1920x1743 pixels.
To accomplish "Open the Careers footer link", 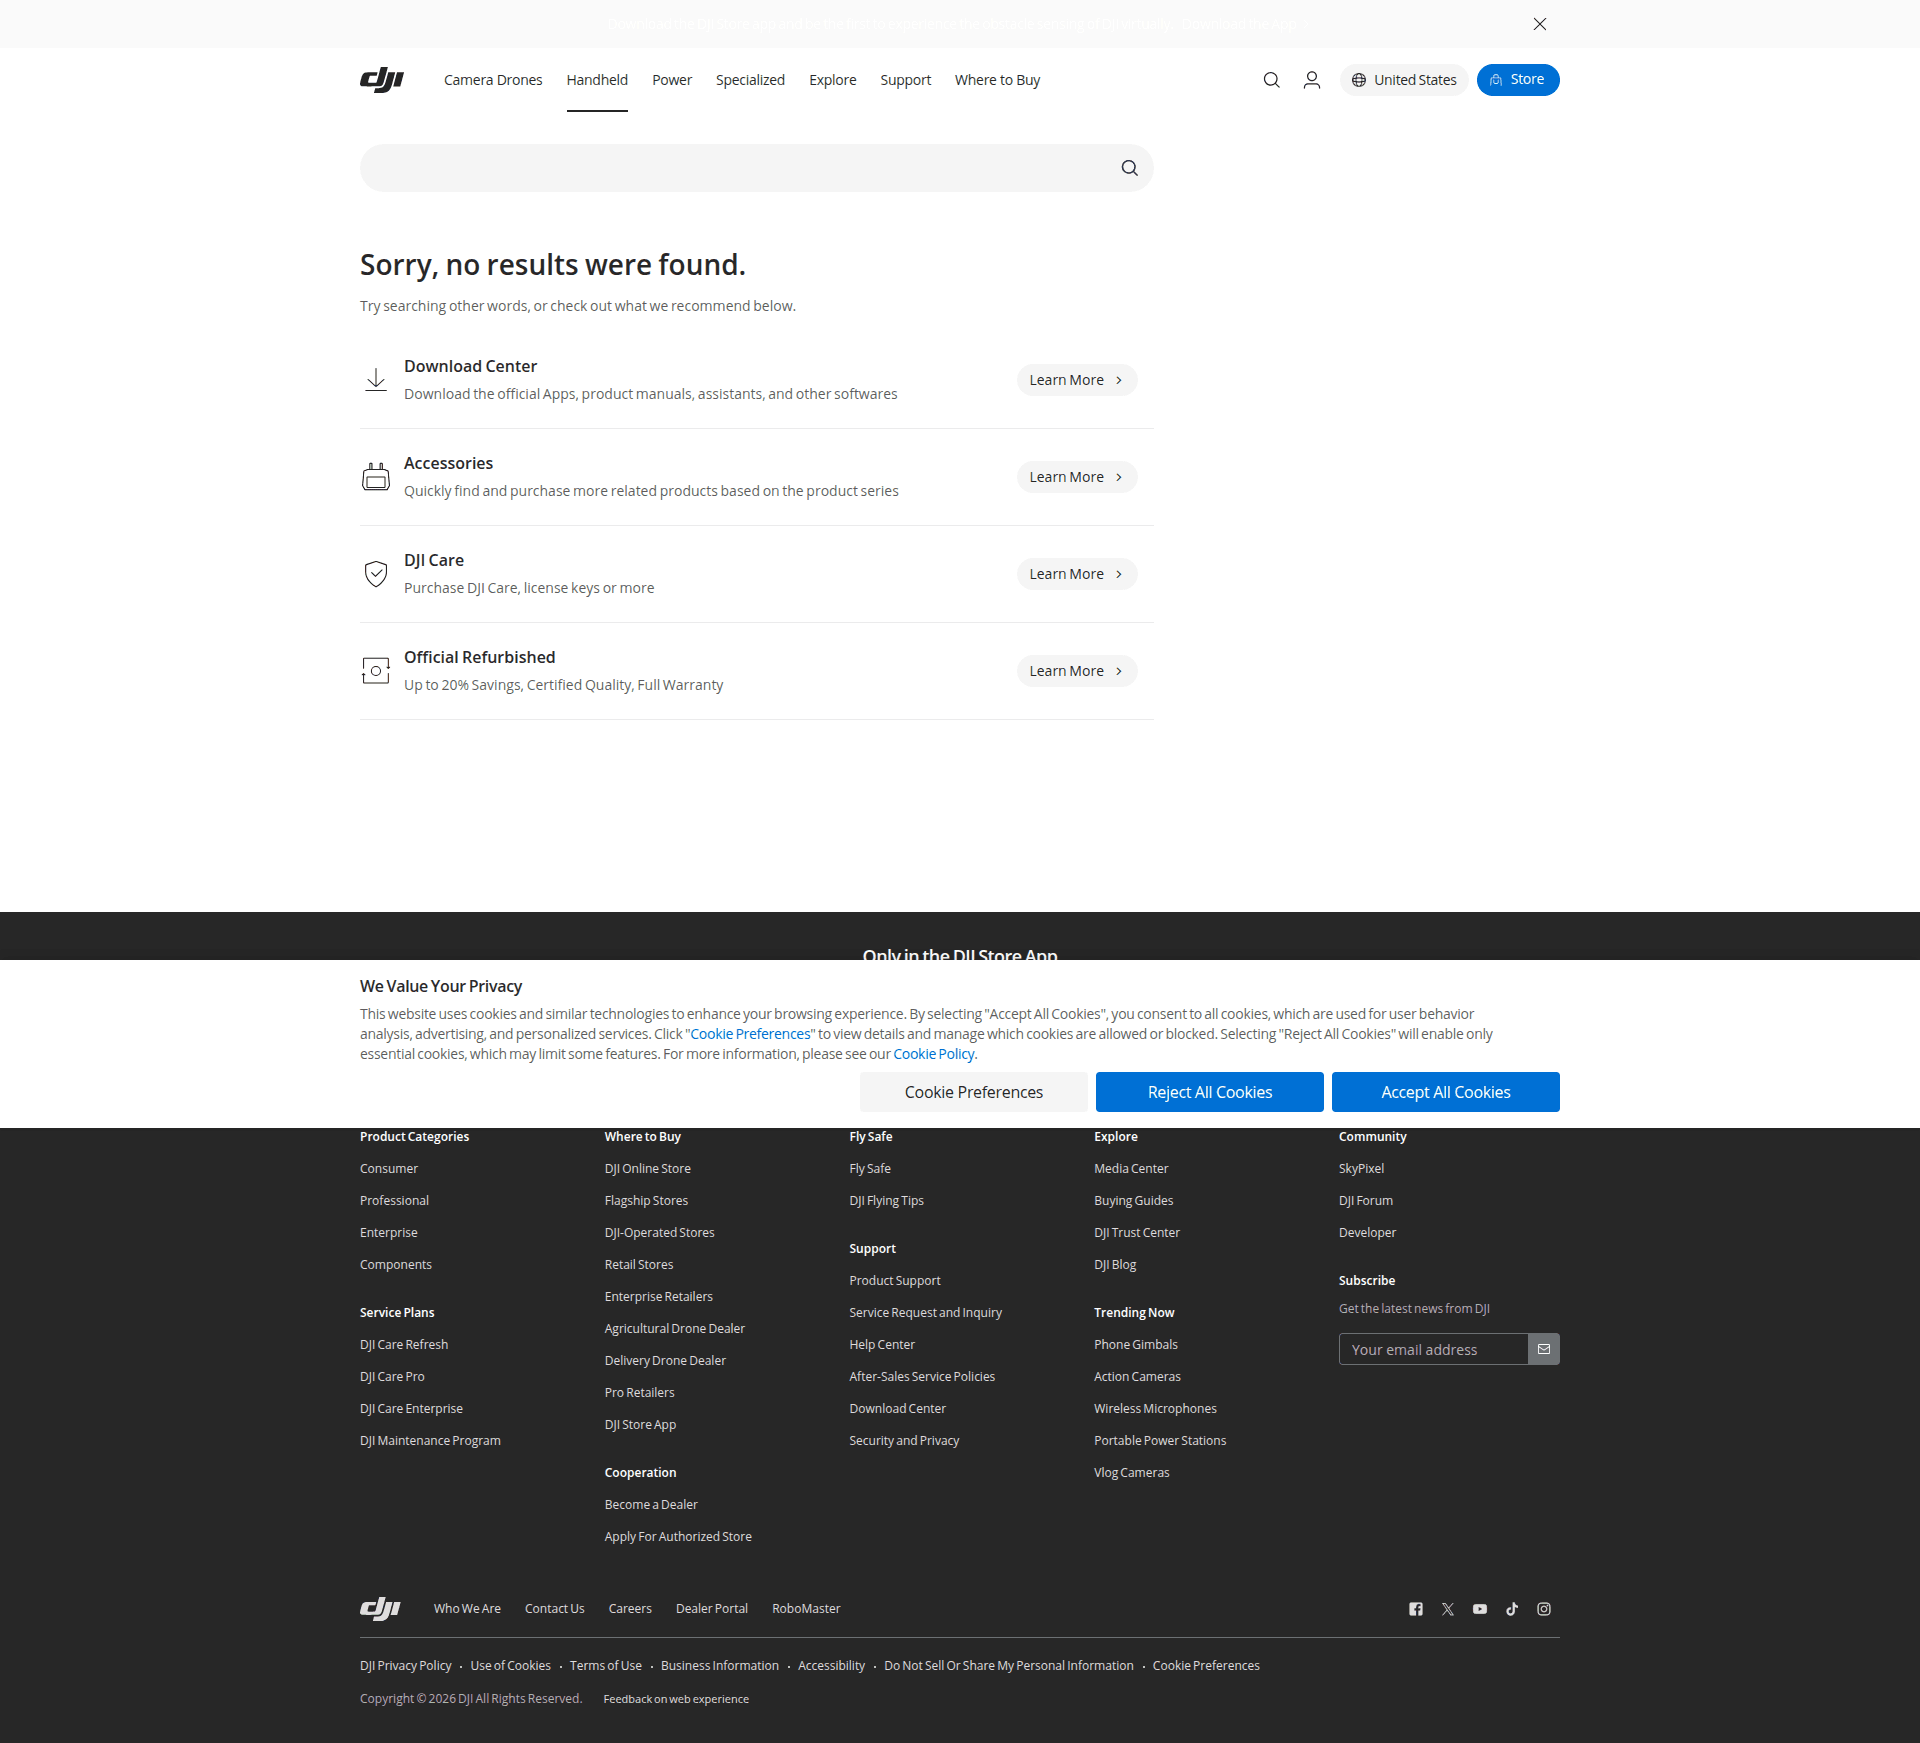I will [x=630, y=1608].
